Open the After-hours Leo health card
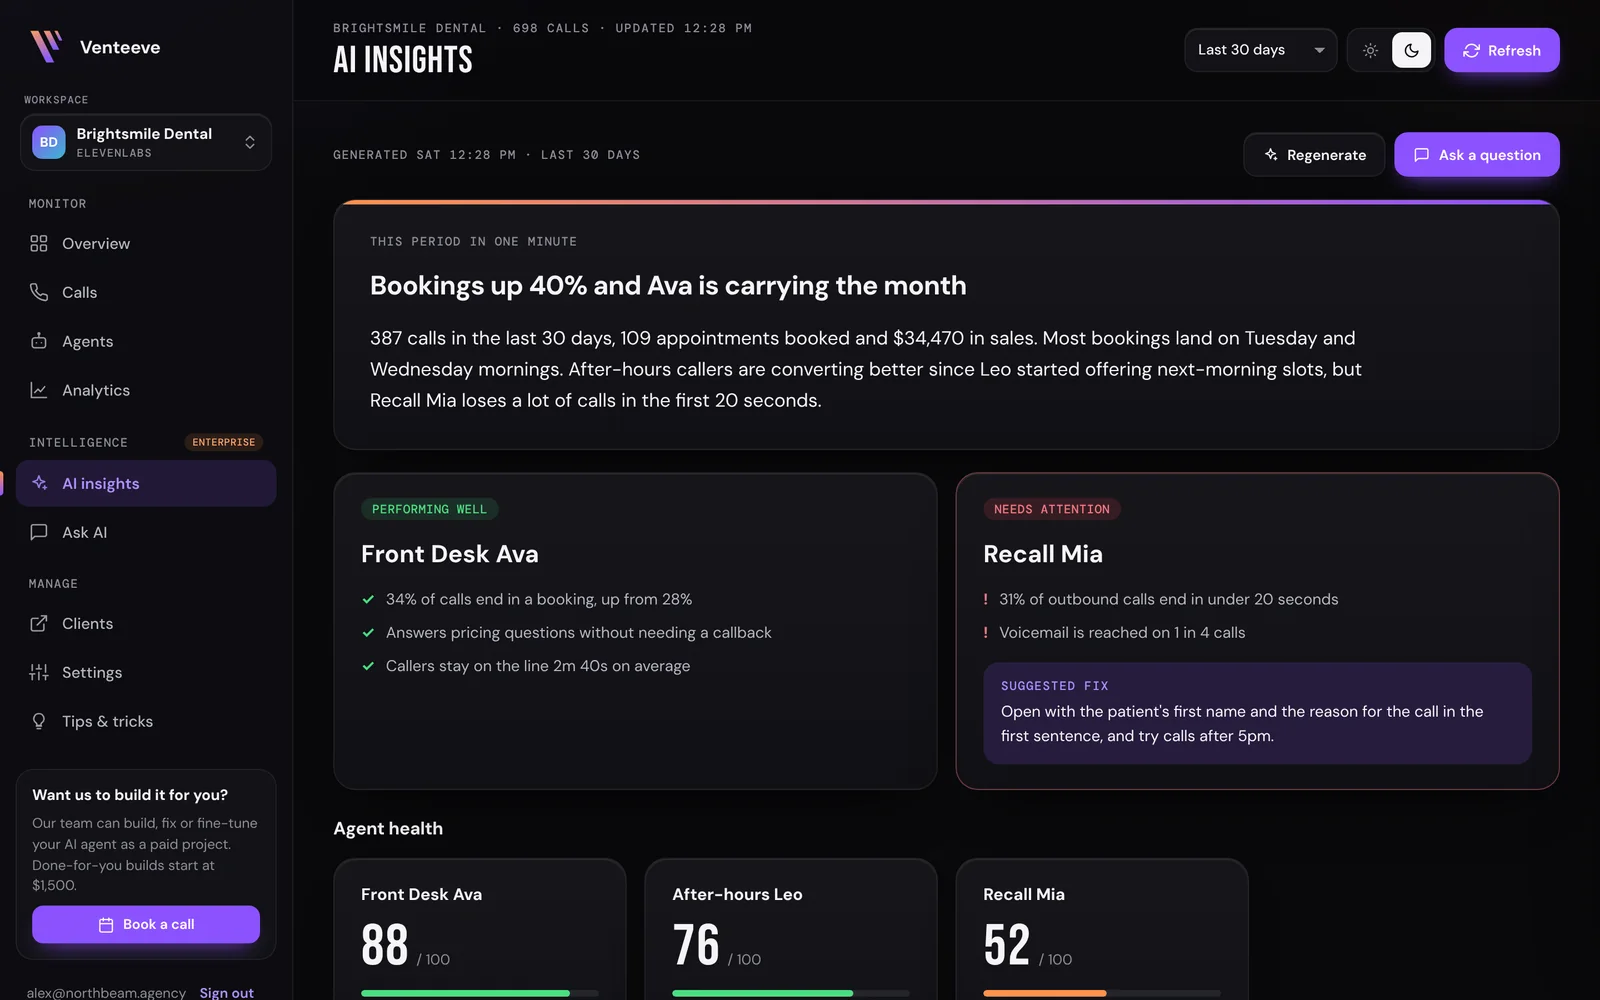The image size is (1600, 1000). (x=791, y=930)
